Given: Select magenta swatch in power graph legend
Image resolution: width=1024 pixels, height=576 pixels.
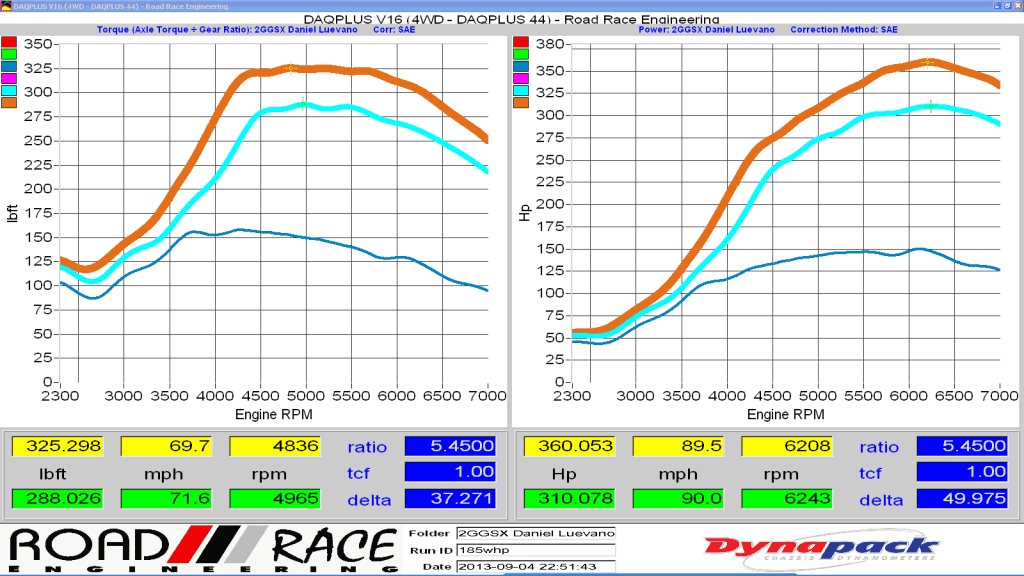Looking at the screenshot, I should pos(520,78).
